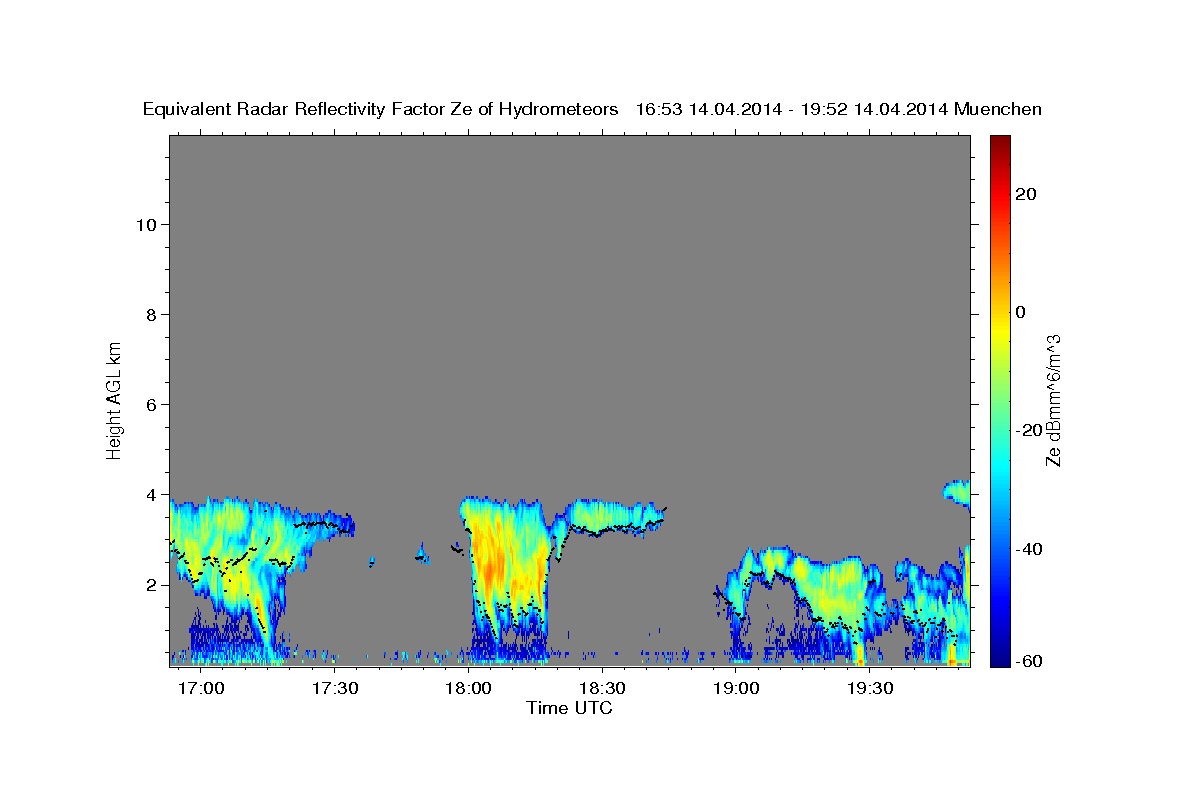Click the '4' height tick label
This screenshot has height=800, width=1200.
(152, 494)
